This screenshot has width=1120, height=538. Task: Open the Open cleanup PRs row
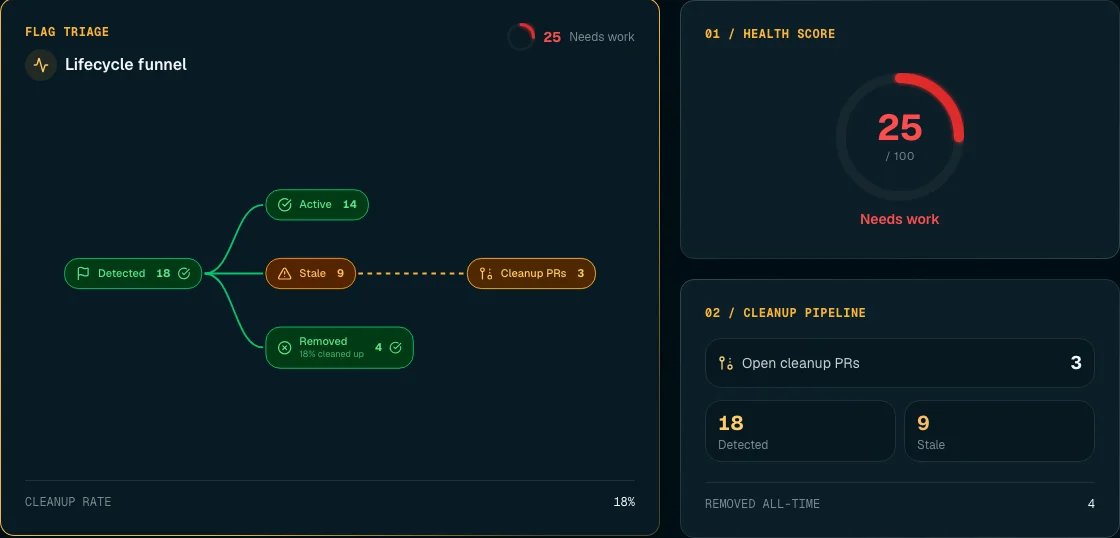(899, 363)
